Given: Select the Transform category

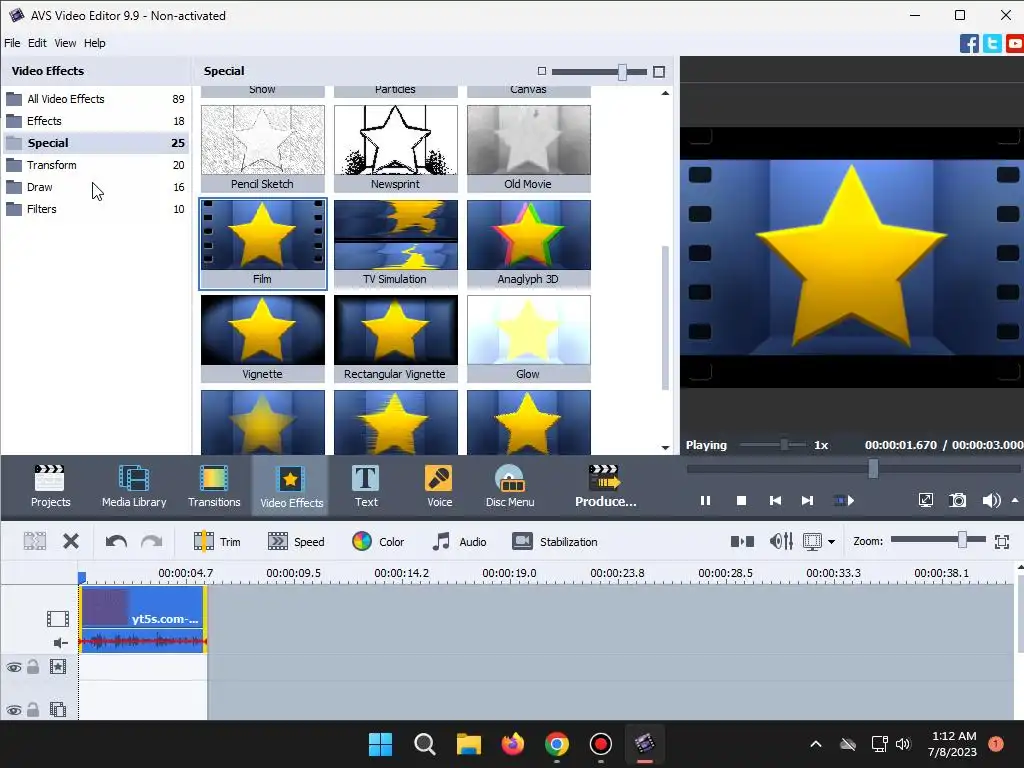Looking at the screenshot, I should tap(96, 165).
